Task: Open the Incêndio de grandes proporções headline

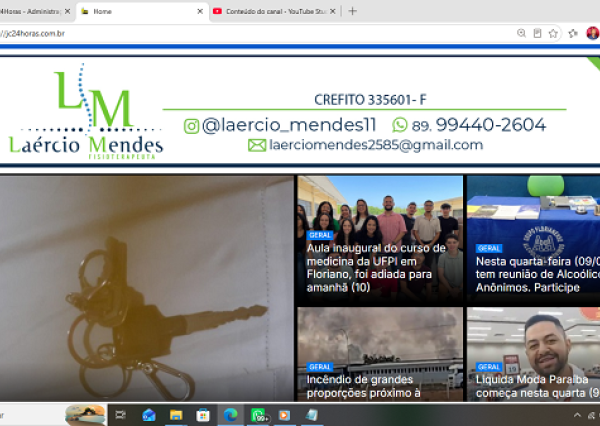Action: (364, 387)
